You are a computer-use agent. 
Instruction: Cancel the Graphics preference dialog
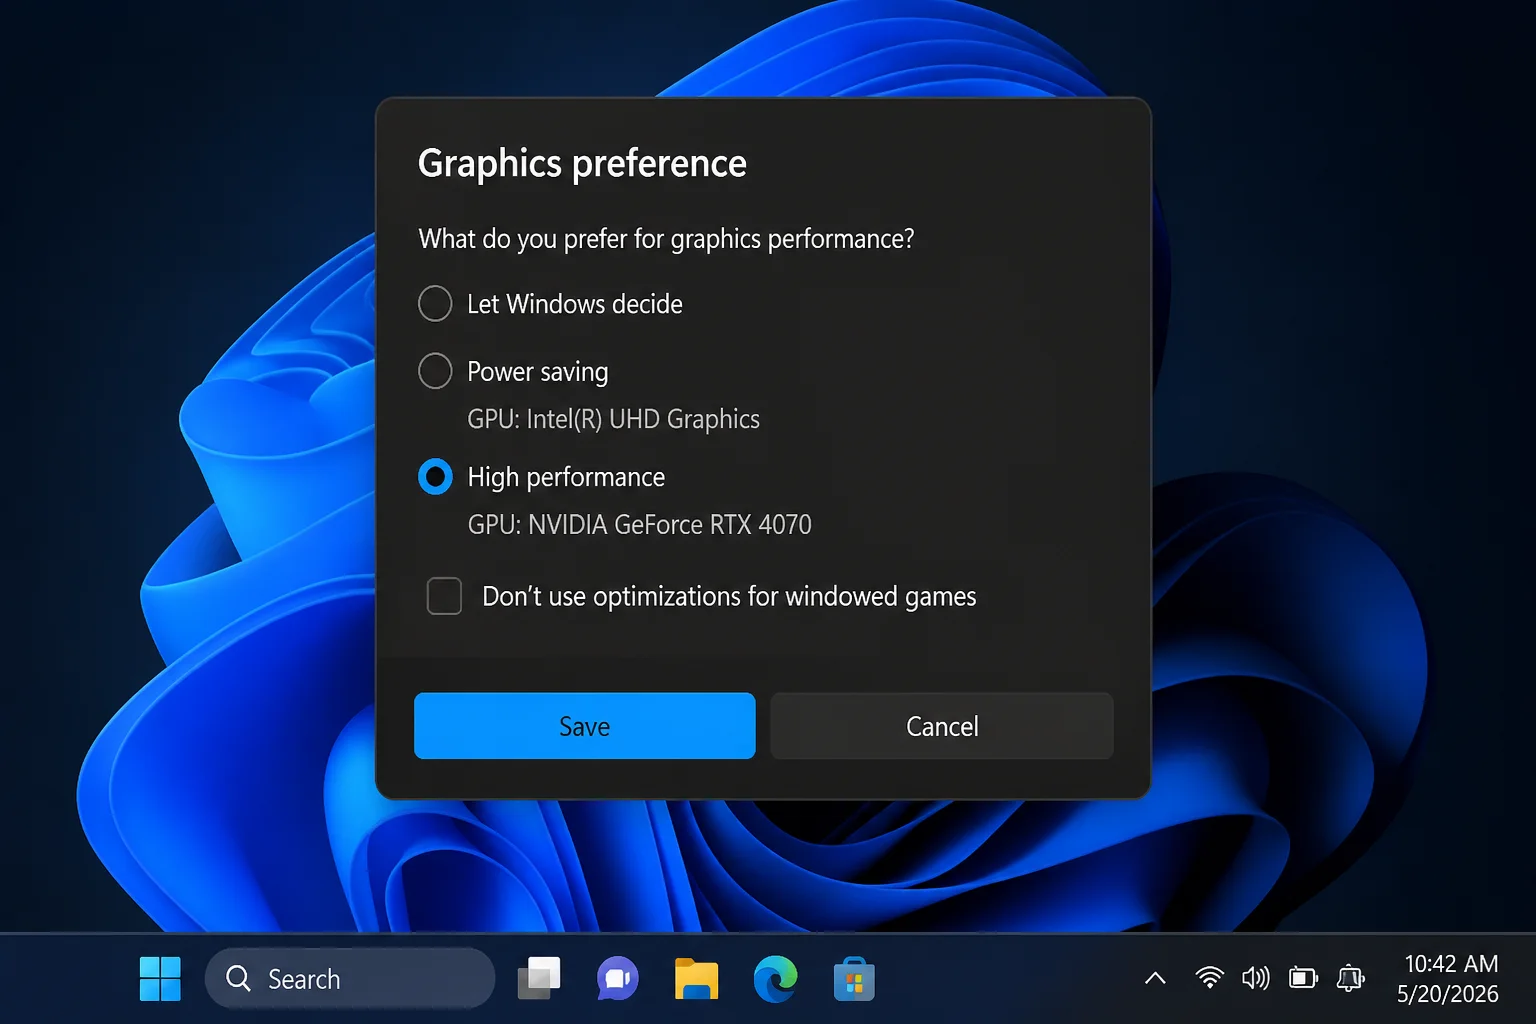[942, 726]
